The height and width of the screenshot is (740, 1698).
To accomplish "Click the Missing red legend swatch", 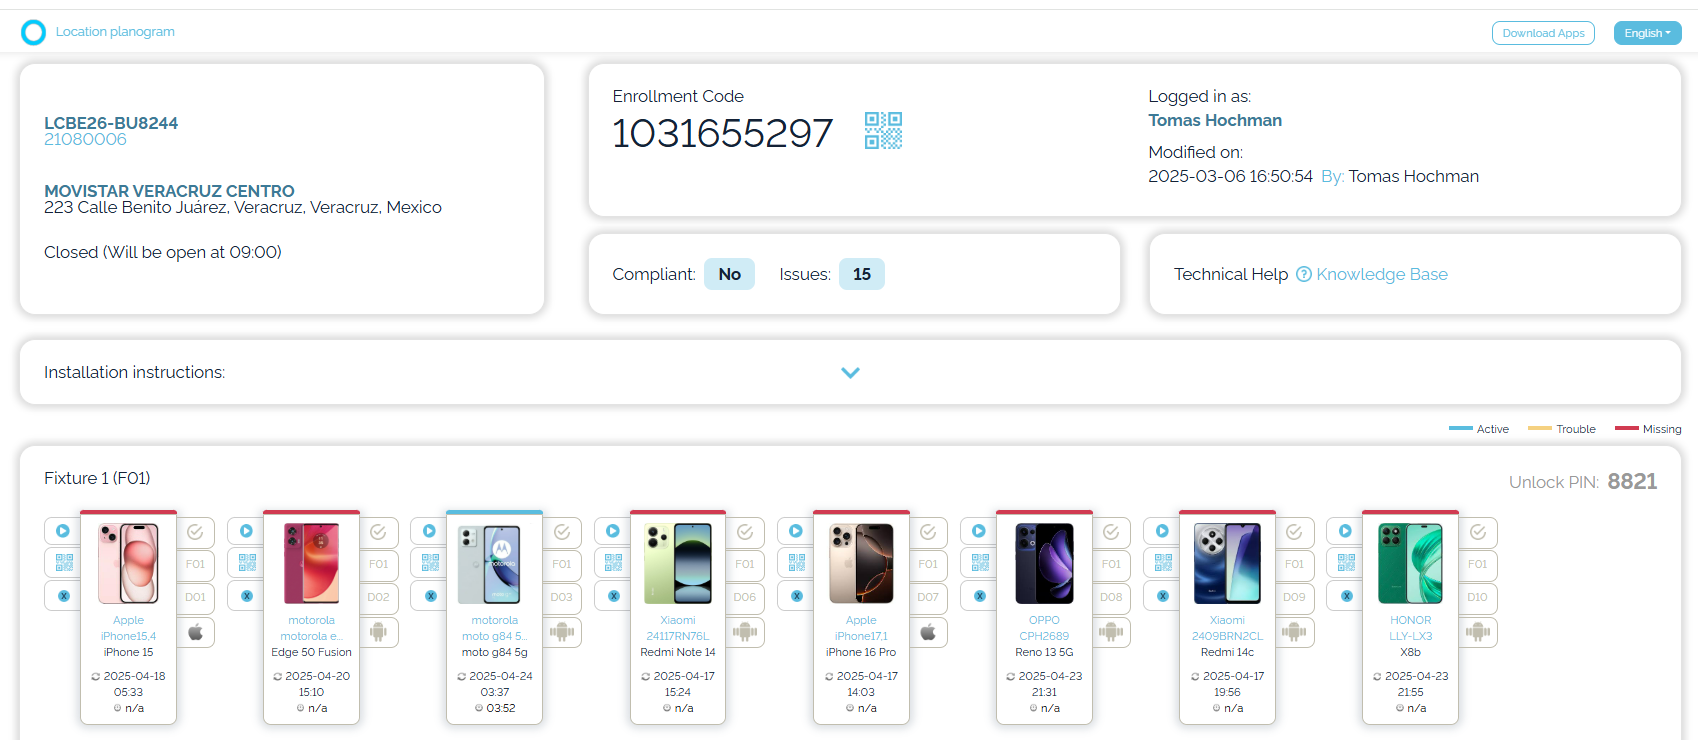I will click(x=1627, y=428).
